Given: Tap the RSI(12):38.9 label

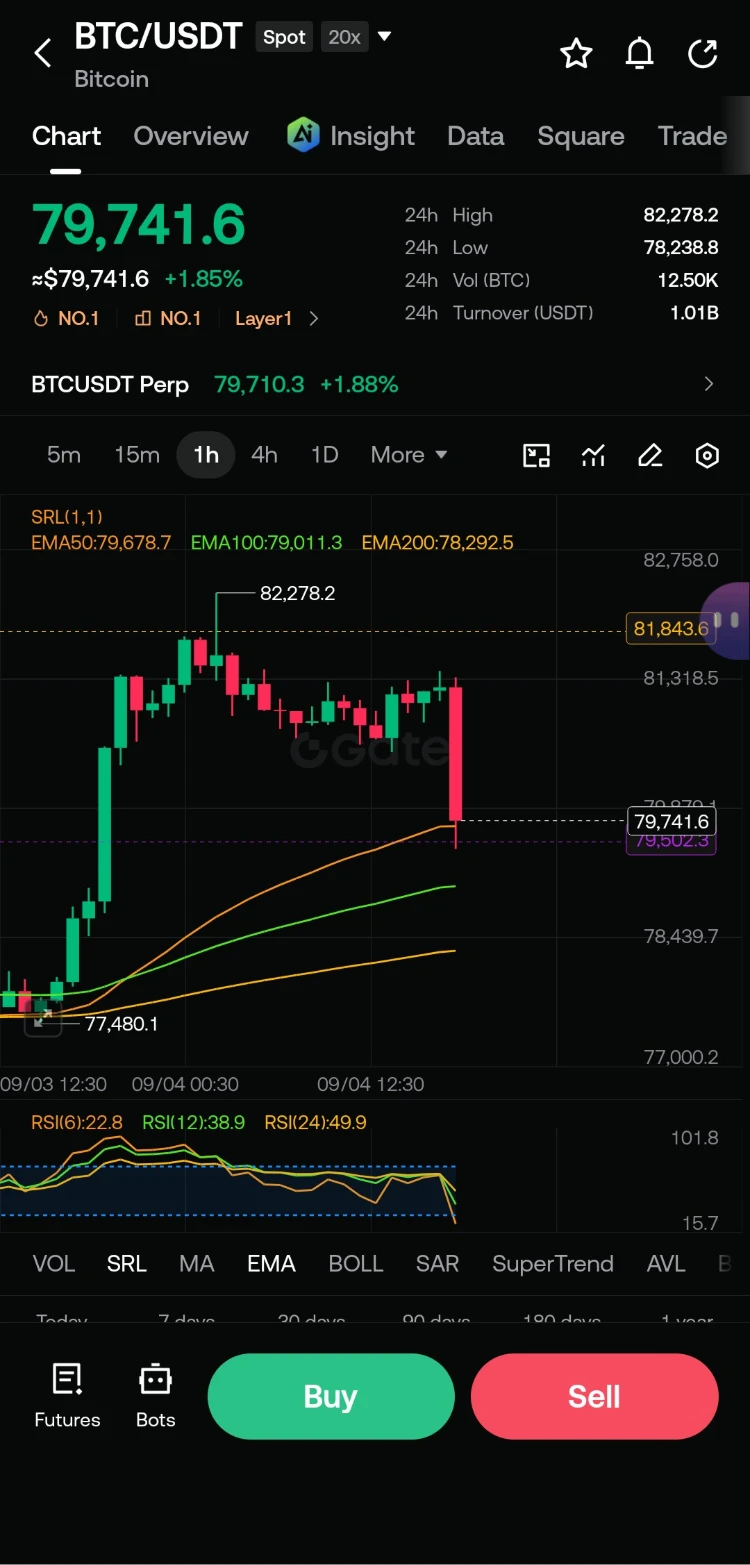Looking at the screenshot, I should coord(194,1123).
